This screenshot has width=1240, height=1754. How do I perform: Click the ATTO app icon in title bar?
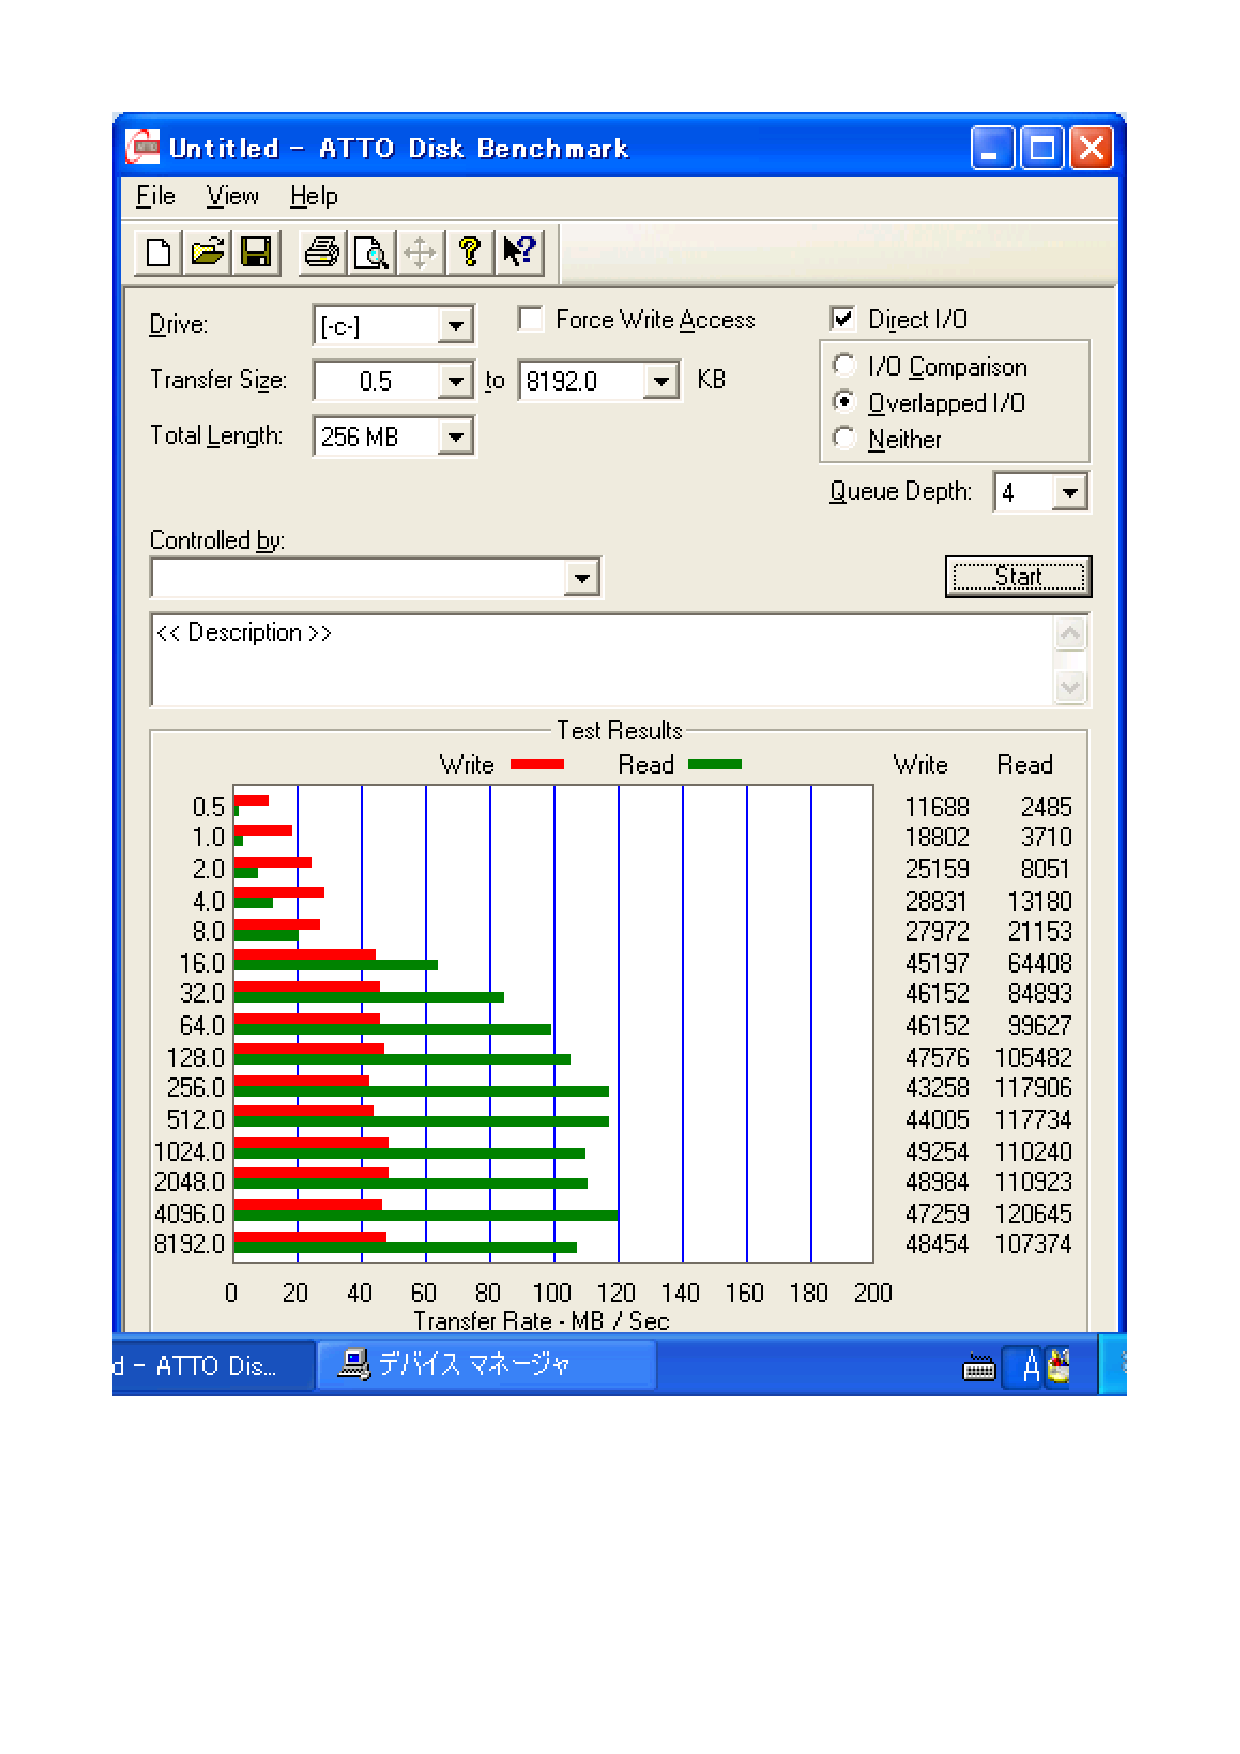coord(143,147)
